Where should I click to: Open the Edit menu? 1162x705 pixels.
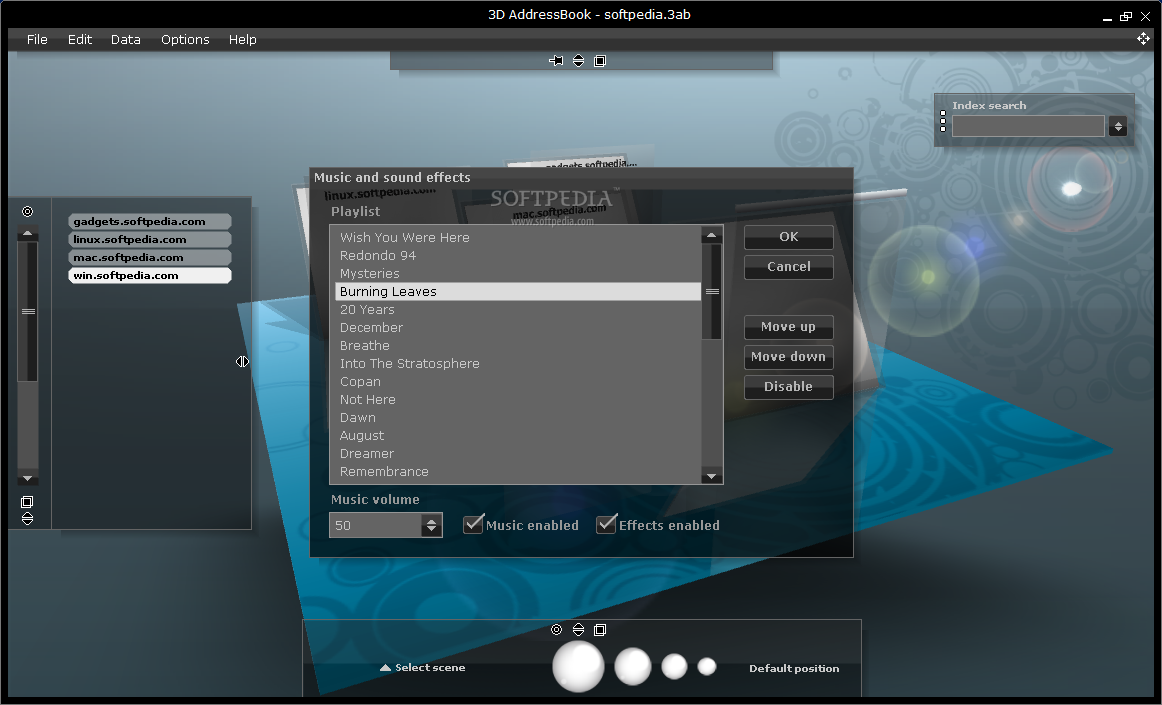tap(80, 39)
